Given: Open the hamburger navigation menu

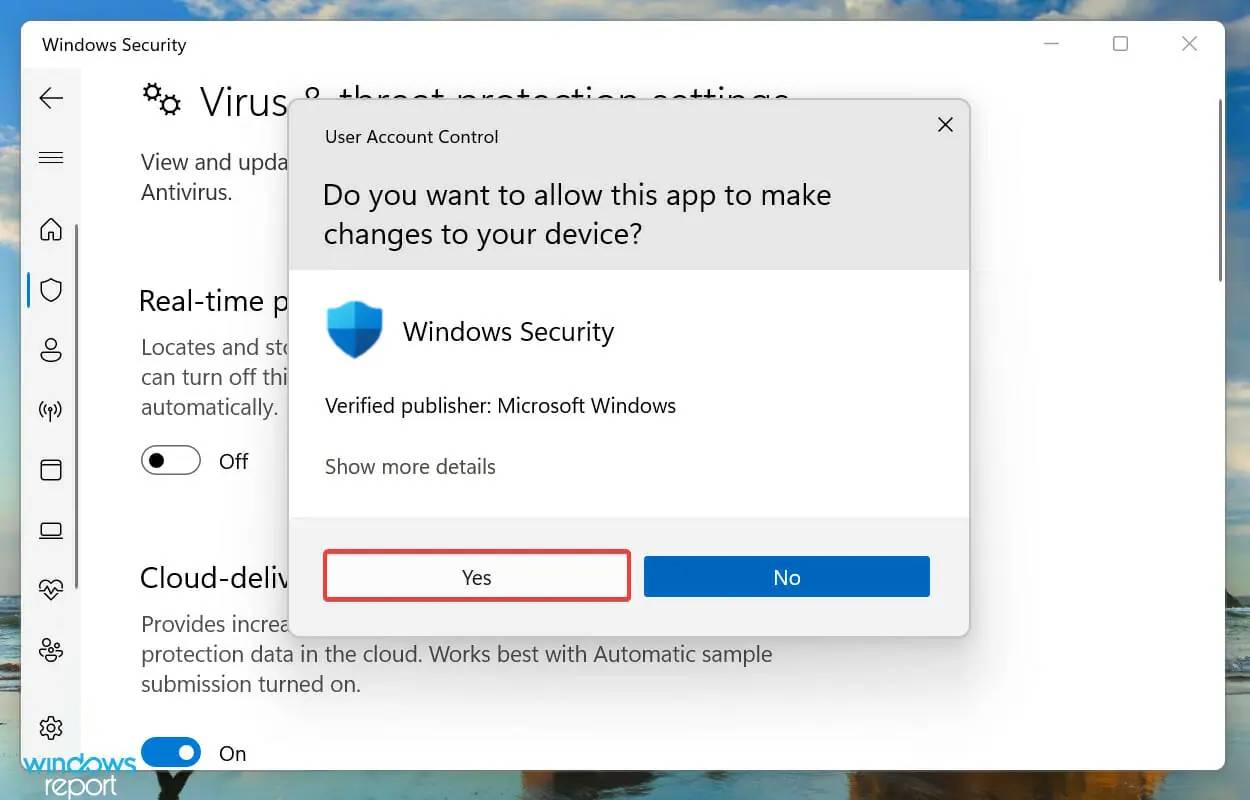Looking at the screenshot, I should pyautogui.click(x=51, y=158).
